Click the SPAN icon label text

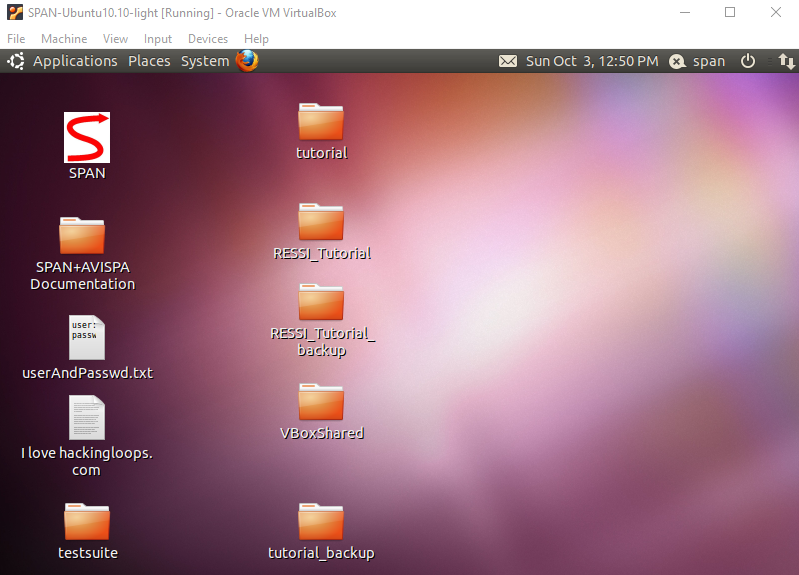(87, 173)
